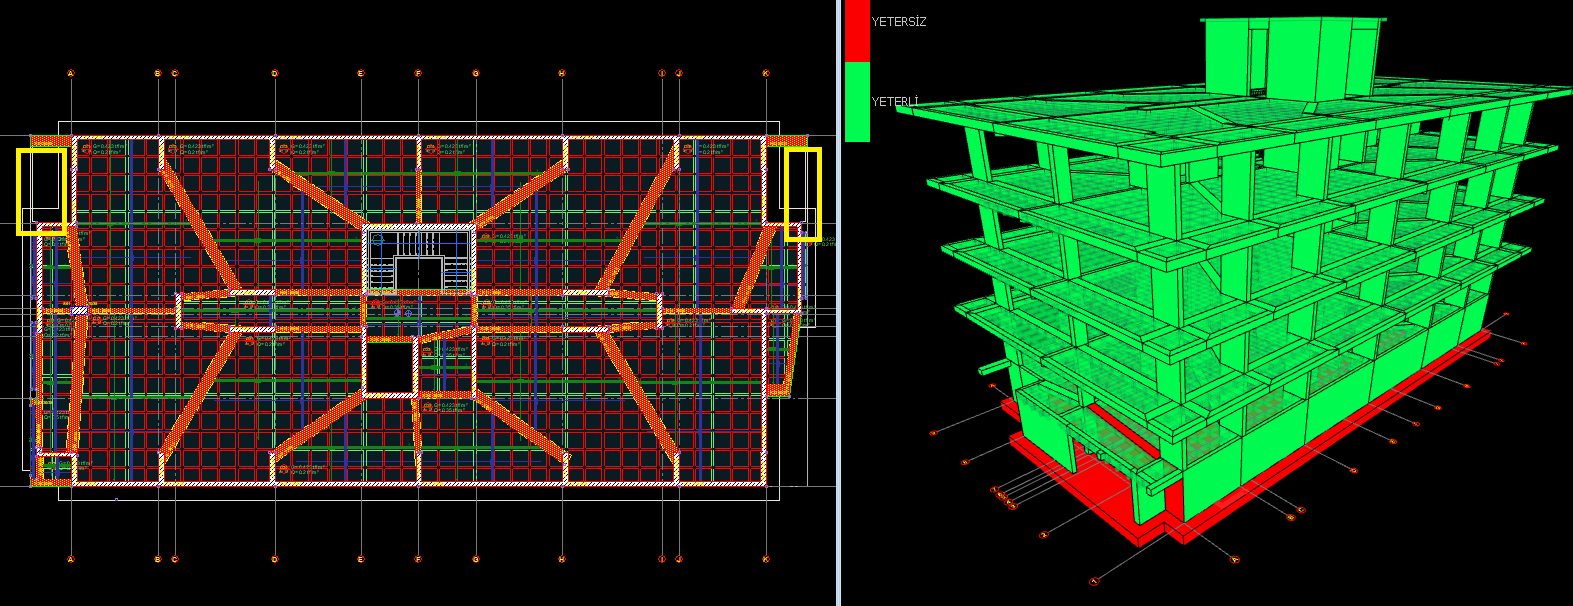Click the green YETERLİ legend swatch
Viewport: 1573px width, 606px height.
(857, 101)
